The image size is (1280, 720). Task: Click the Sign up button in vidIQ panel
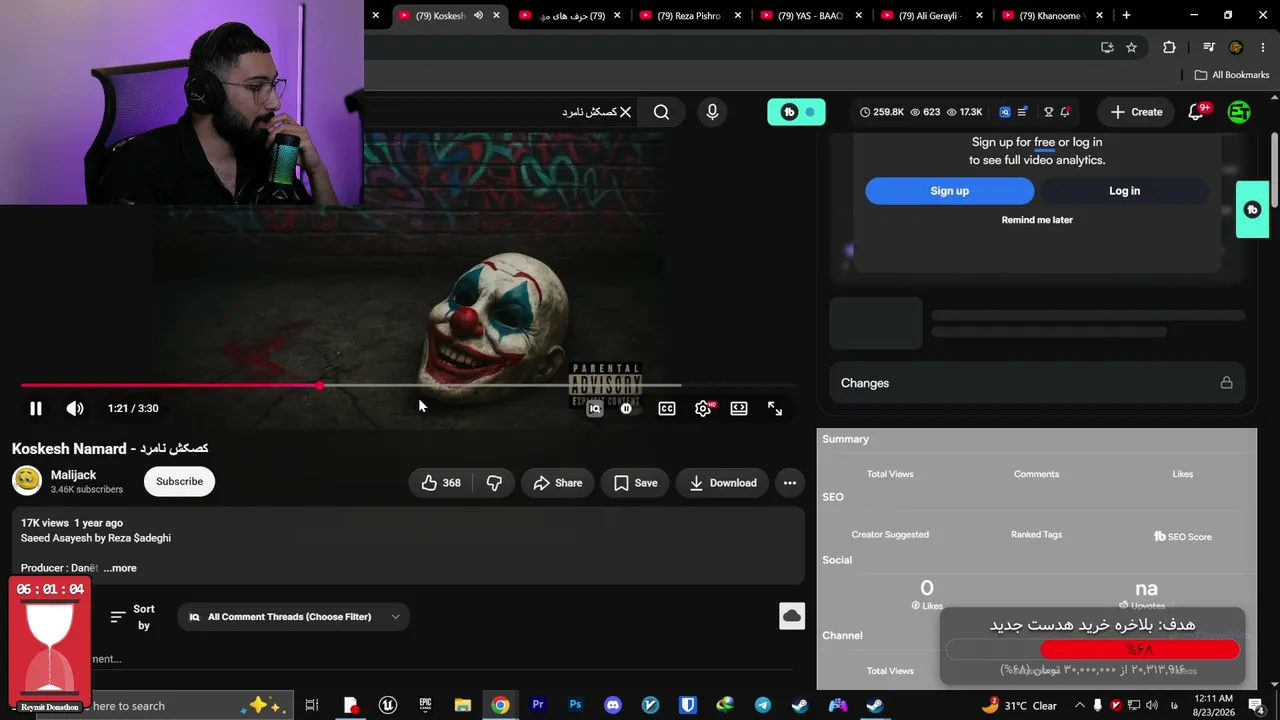point(949,191)
